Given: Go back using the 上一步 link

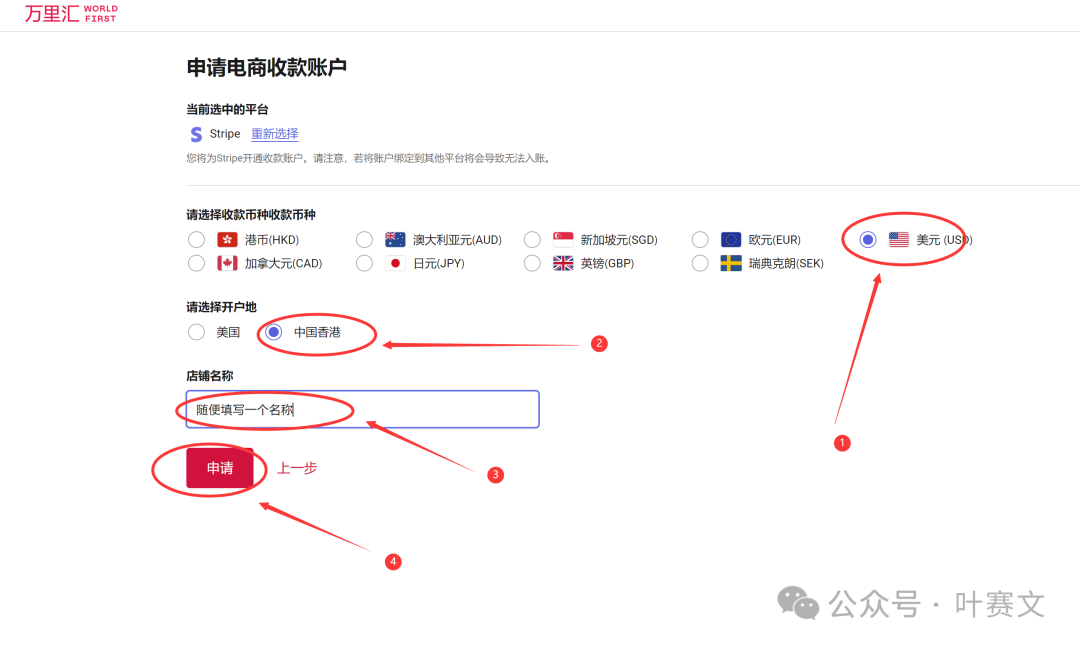Looking at the screenshot, I should pos(297,468).
